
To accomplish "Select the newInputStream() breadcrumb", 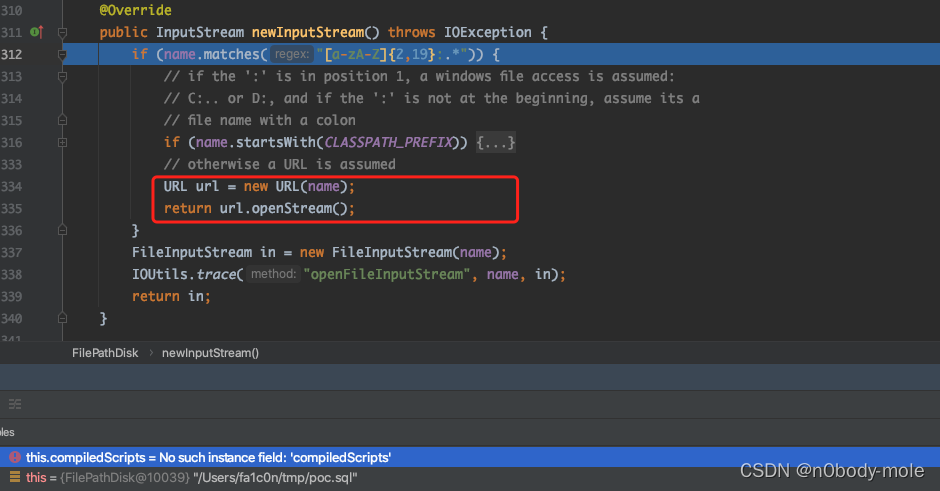I will (210, 353).
